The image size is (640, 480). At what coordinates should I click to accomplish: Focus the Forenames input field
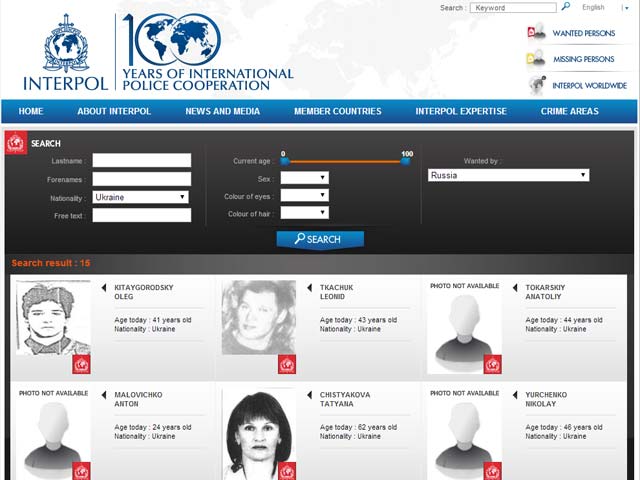point(142,179)
